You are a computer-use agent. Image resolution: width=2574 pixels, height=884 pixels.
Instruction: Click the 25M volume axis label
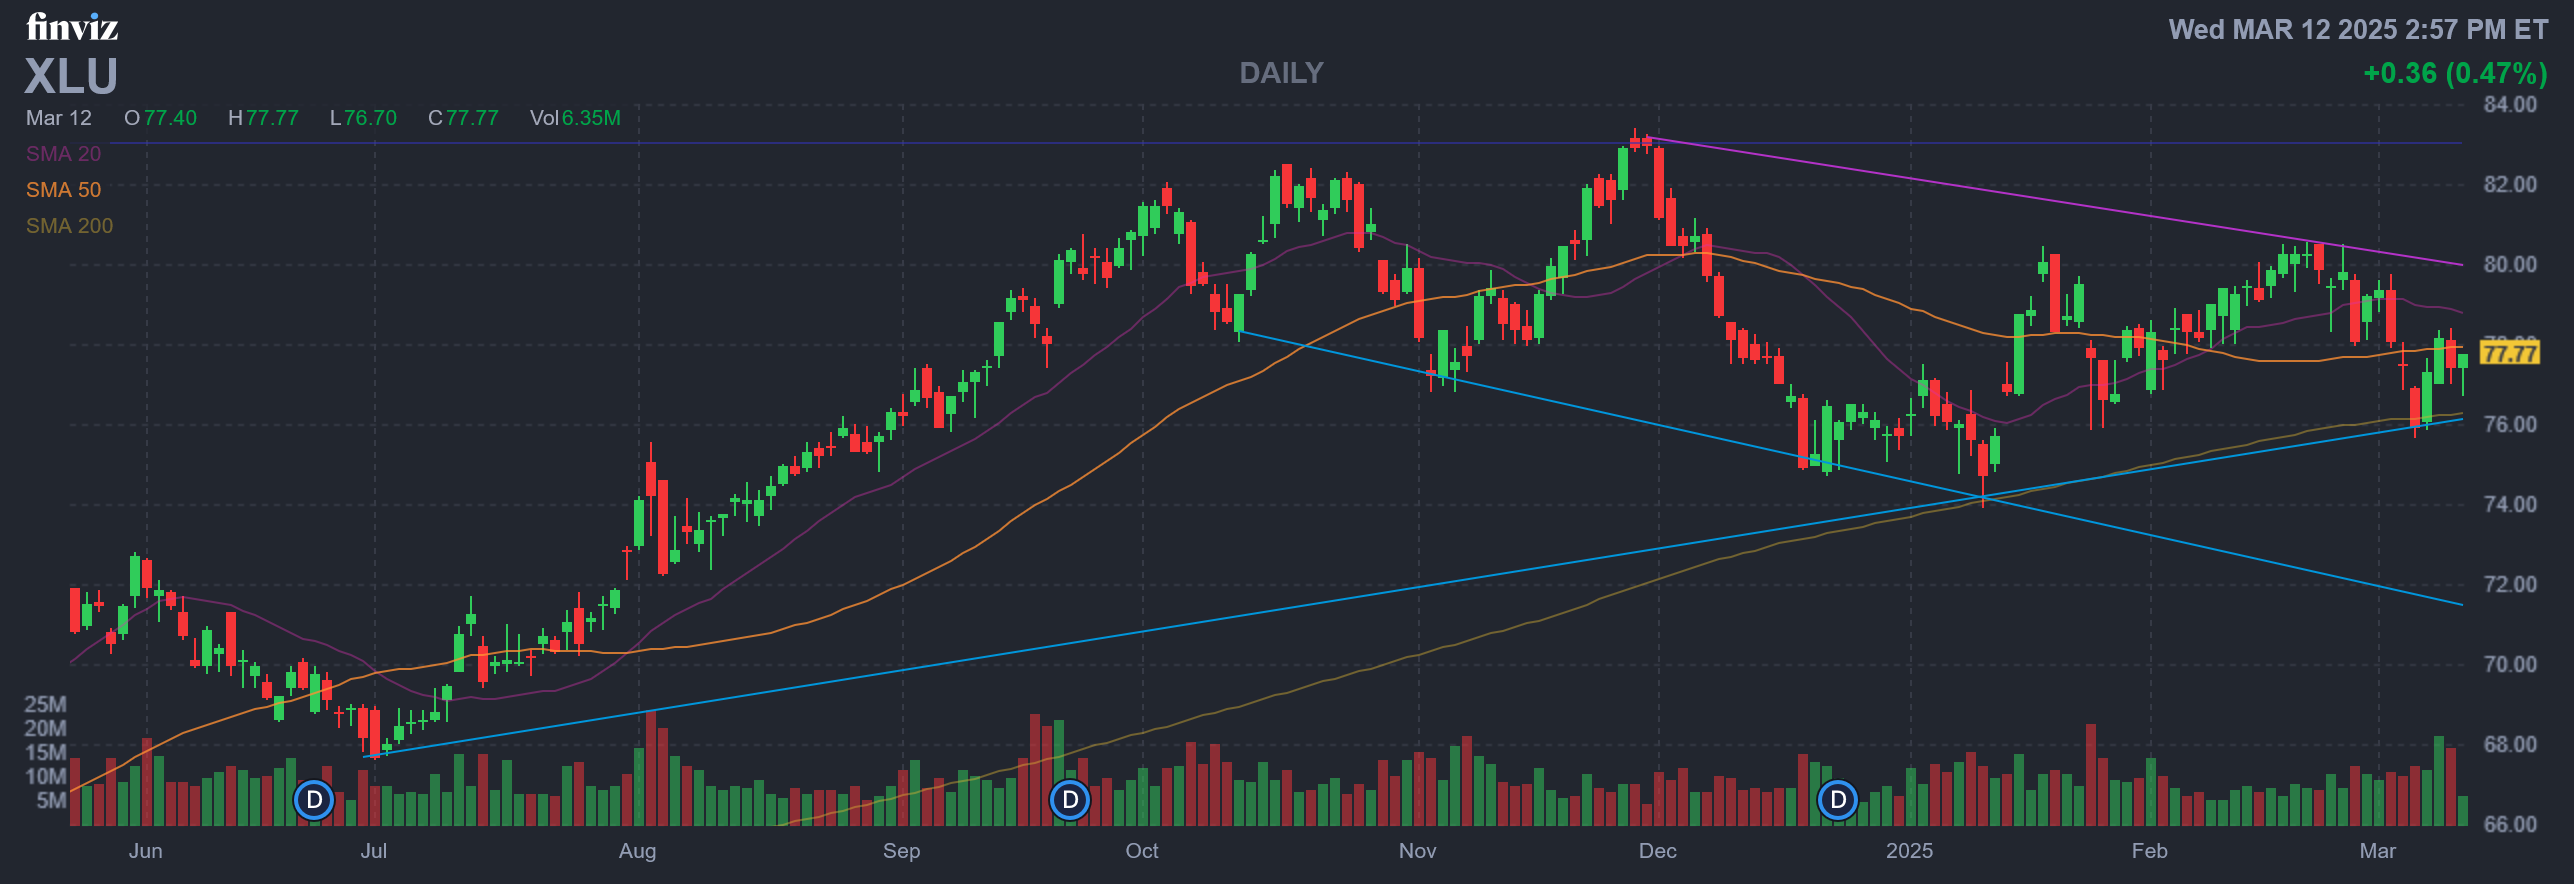pyautogui.click(x=45, y=705)
